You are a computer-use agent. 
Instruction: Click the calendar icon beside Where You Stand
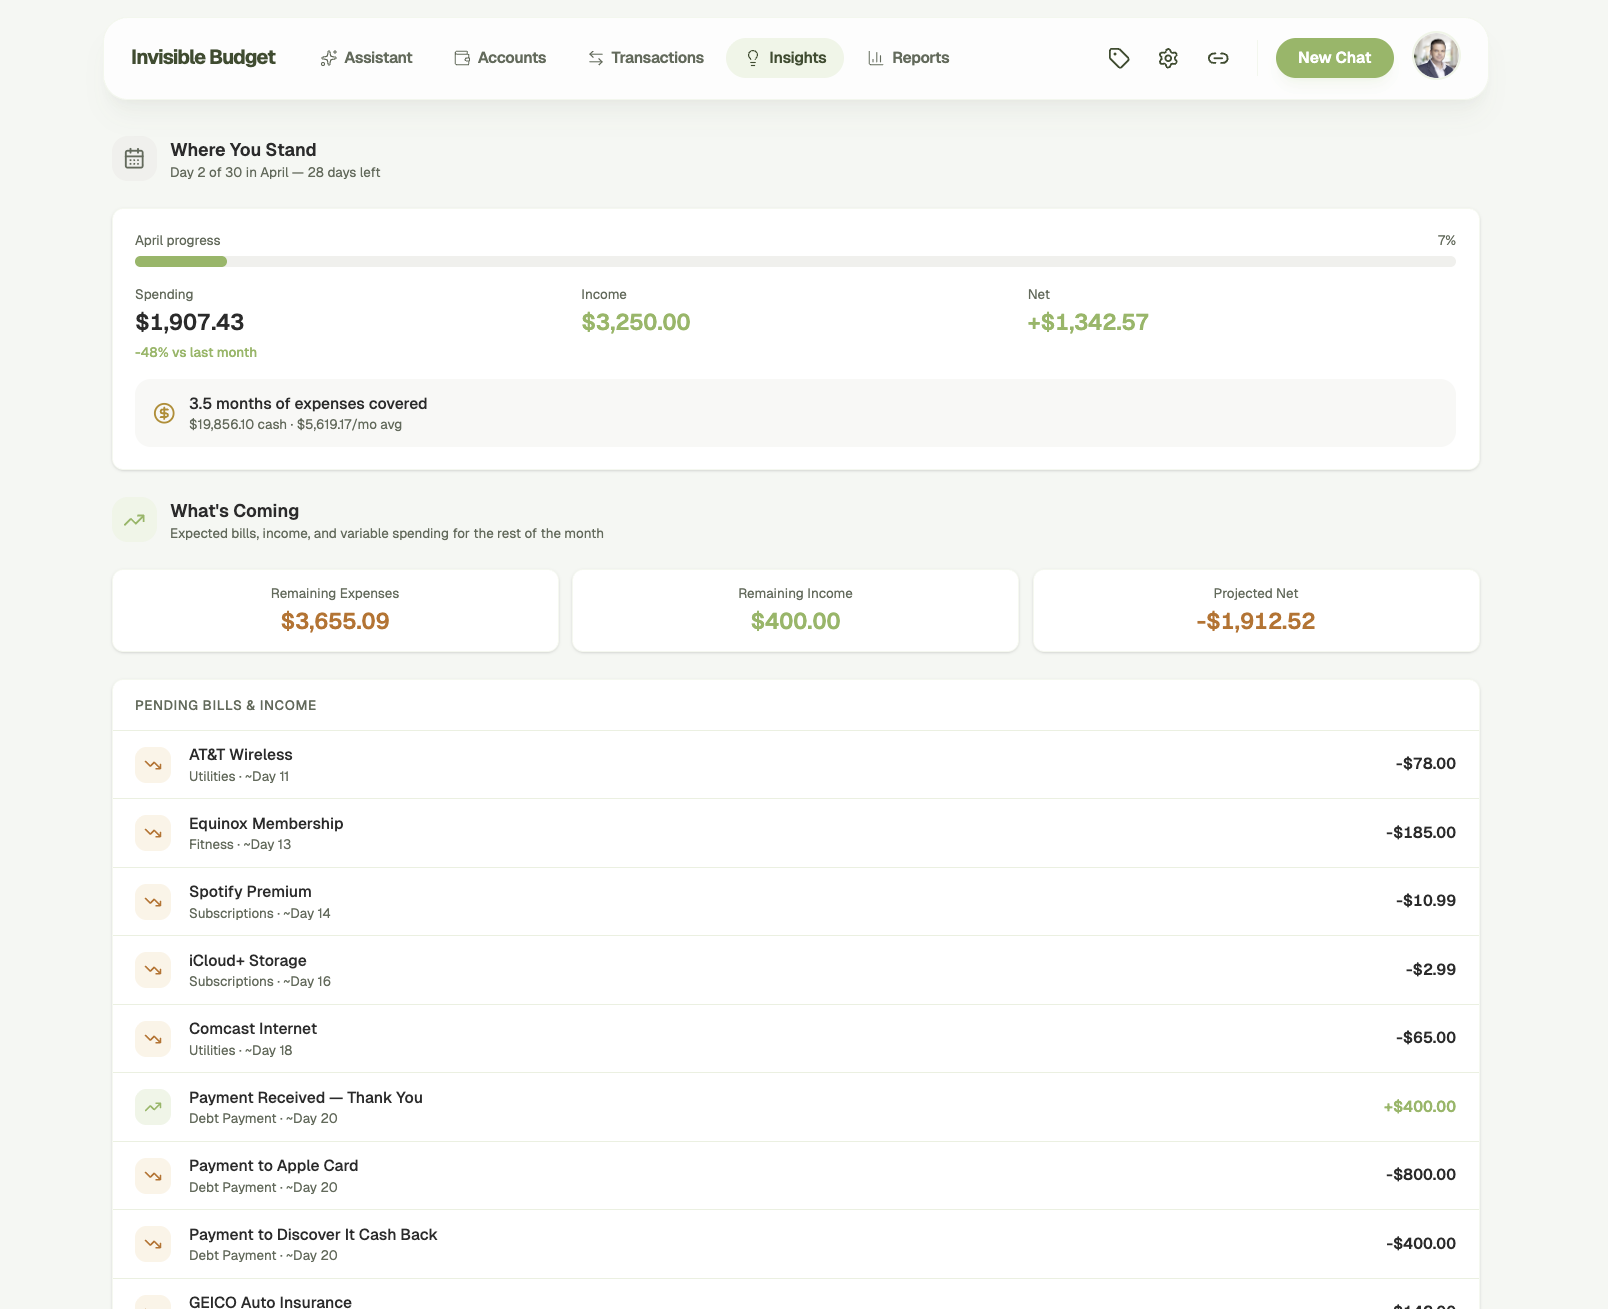(x=134, y=158)
